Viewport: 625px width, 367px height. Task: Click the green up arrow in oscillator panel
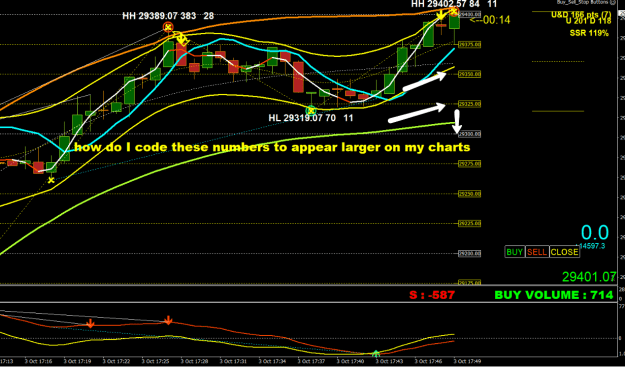376,353
